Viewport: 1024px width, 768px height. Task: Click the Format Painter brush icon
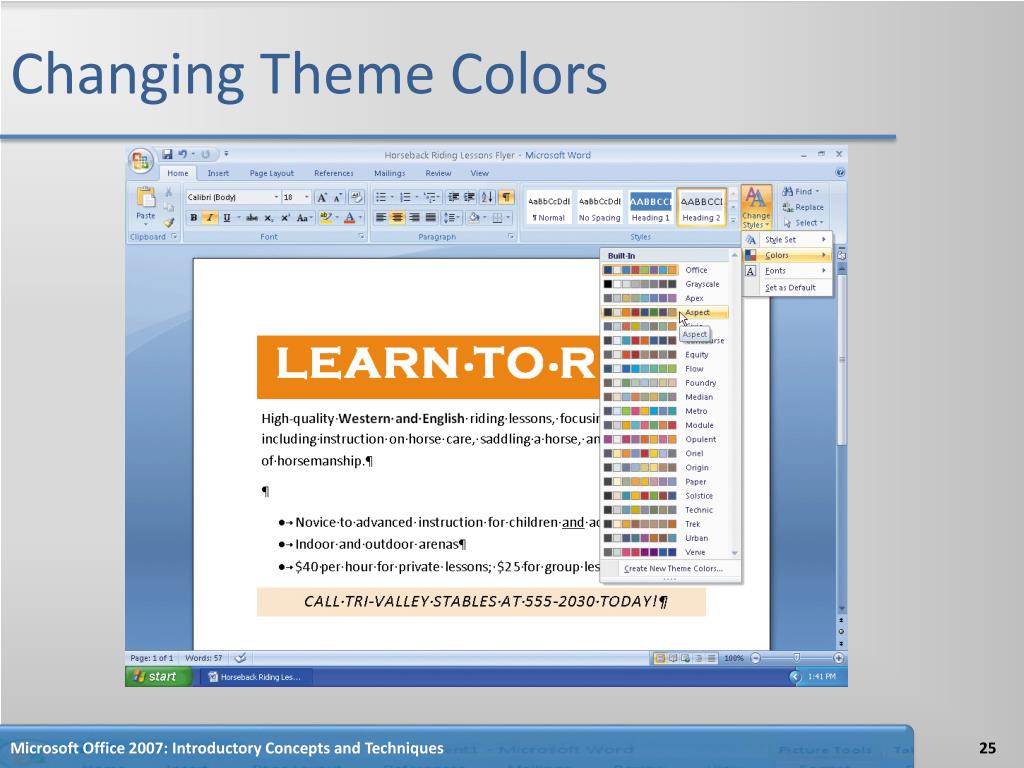168,222
